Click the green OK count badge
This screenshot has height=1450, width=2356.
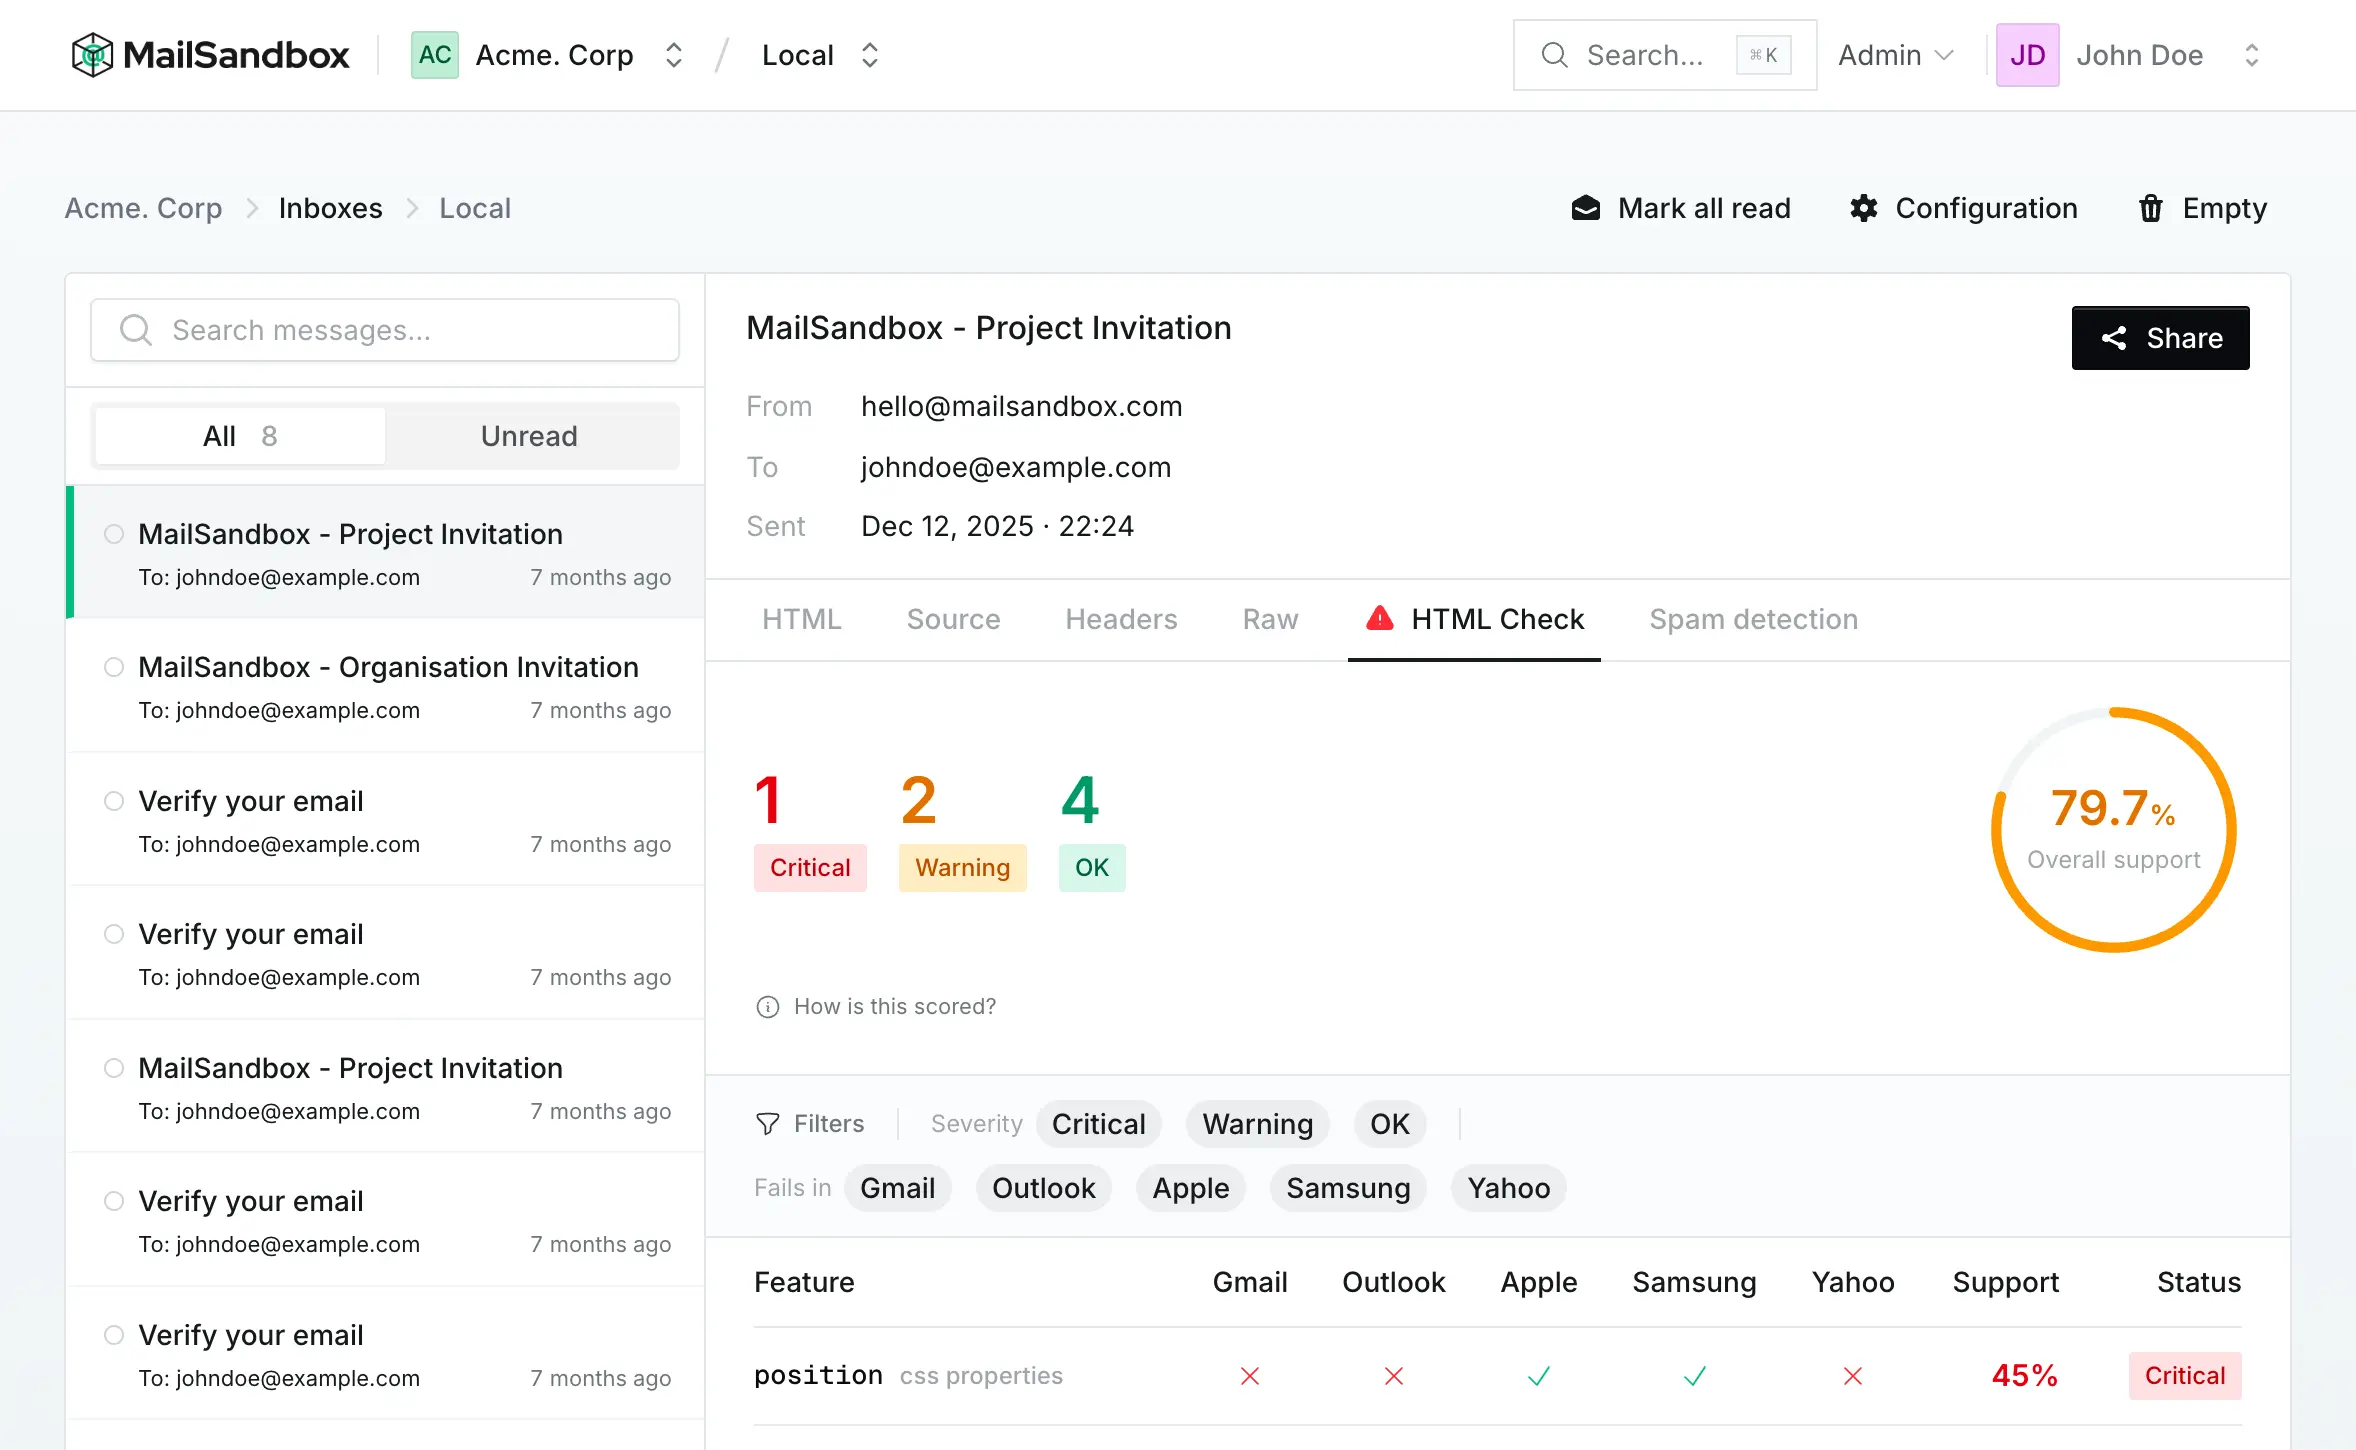(x=1092, y=868)
